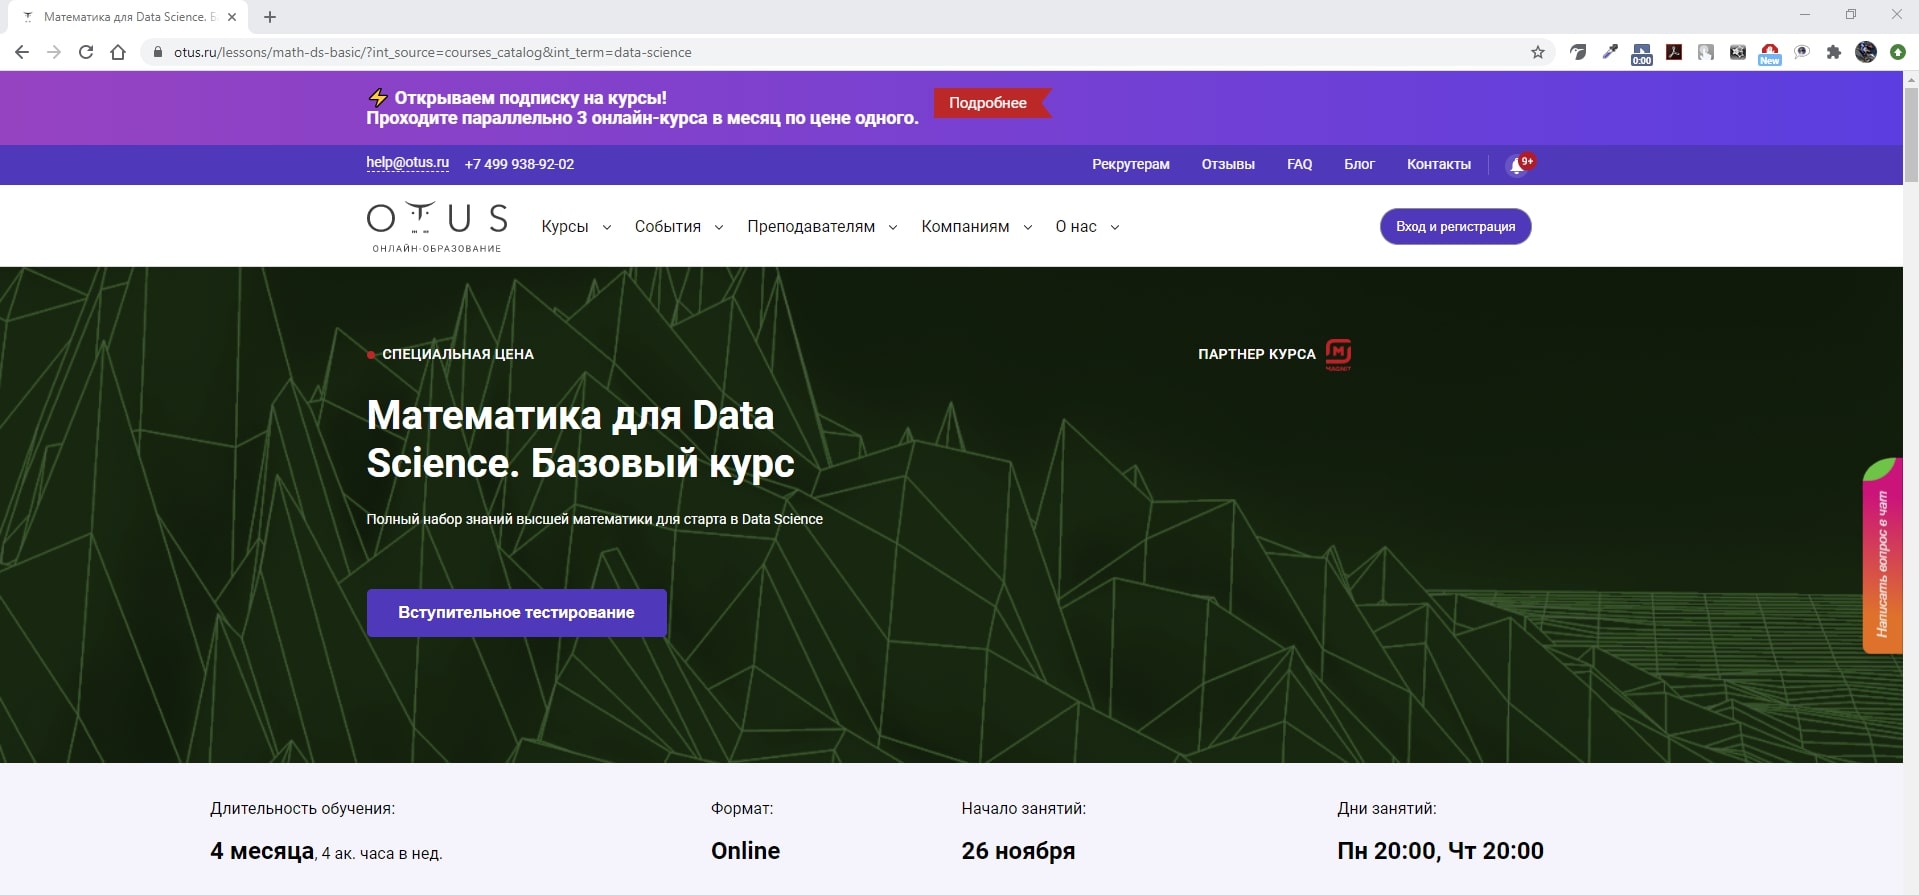The height and width of the screenshot is (895, 1919).
Task: Click the green update arrow icon
Action: pos(1898,52)
